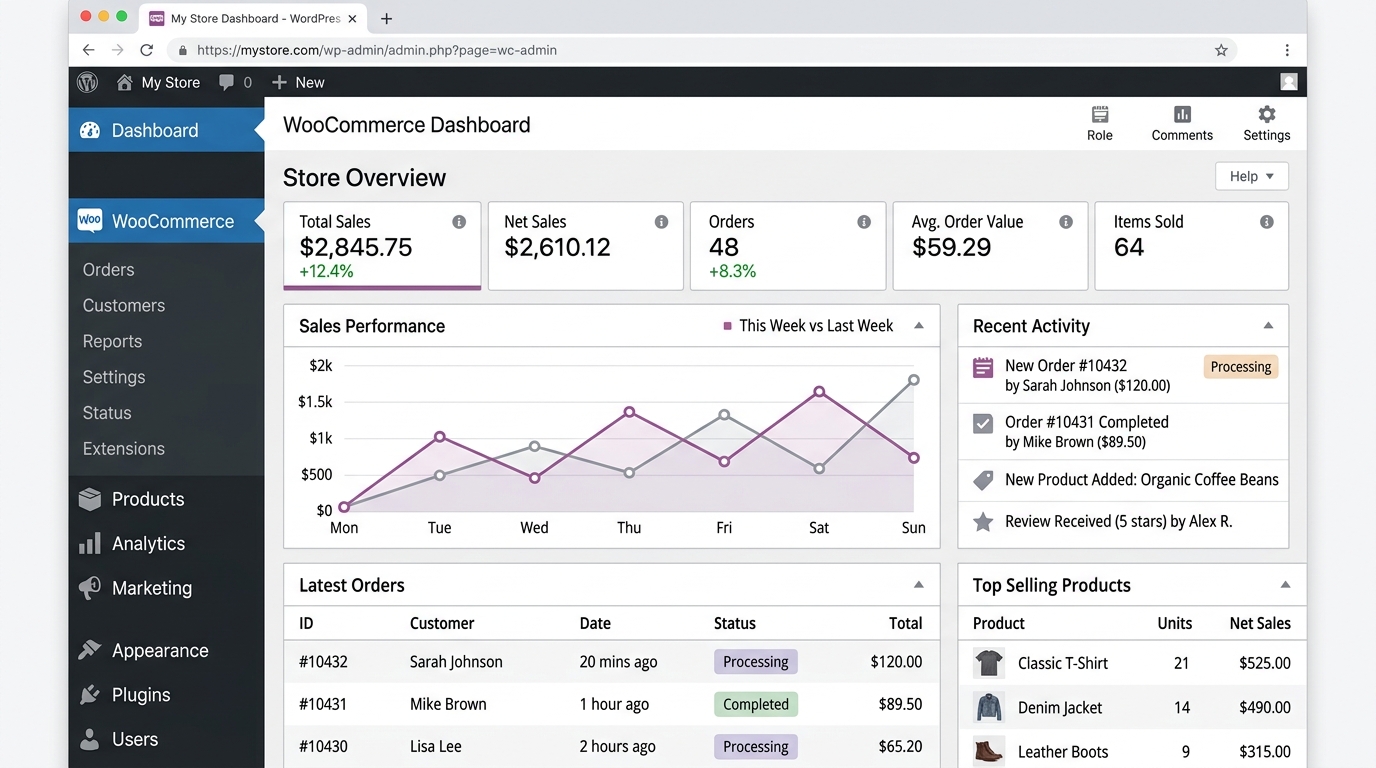Image resolution: width=1376 pixels, height=768 pixels.
Task: Open the Comments icon near Settings
Action: pos(1181,115)
